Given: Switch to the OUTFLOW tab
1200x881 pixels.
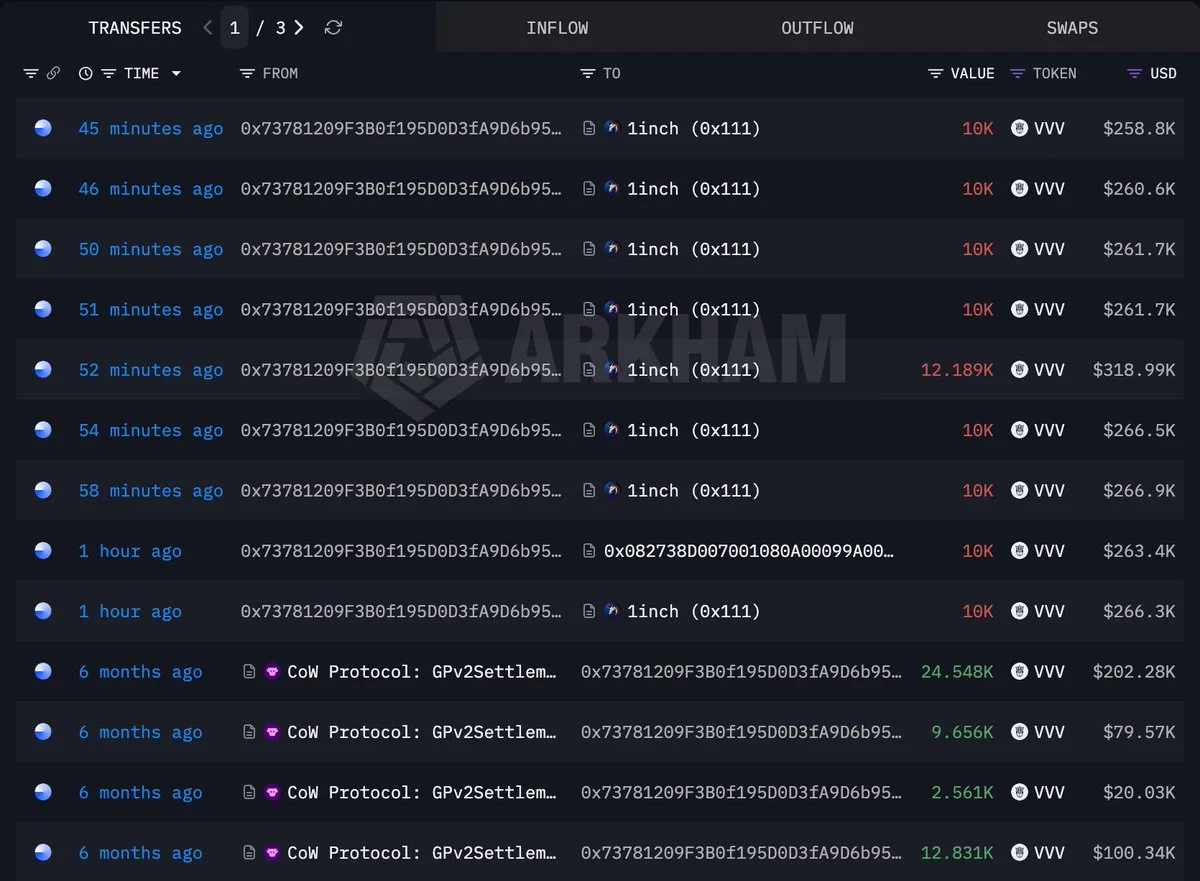Looking at the screenshot, I should 817,28.
